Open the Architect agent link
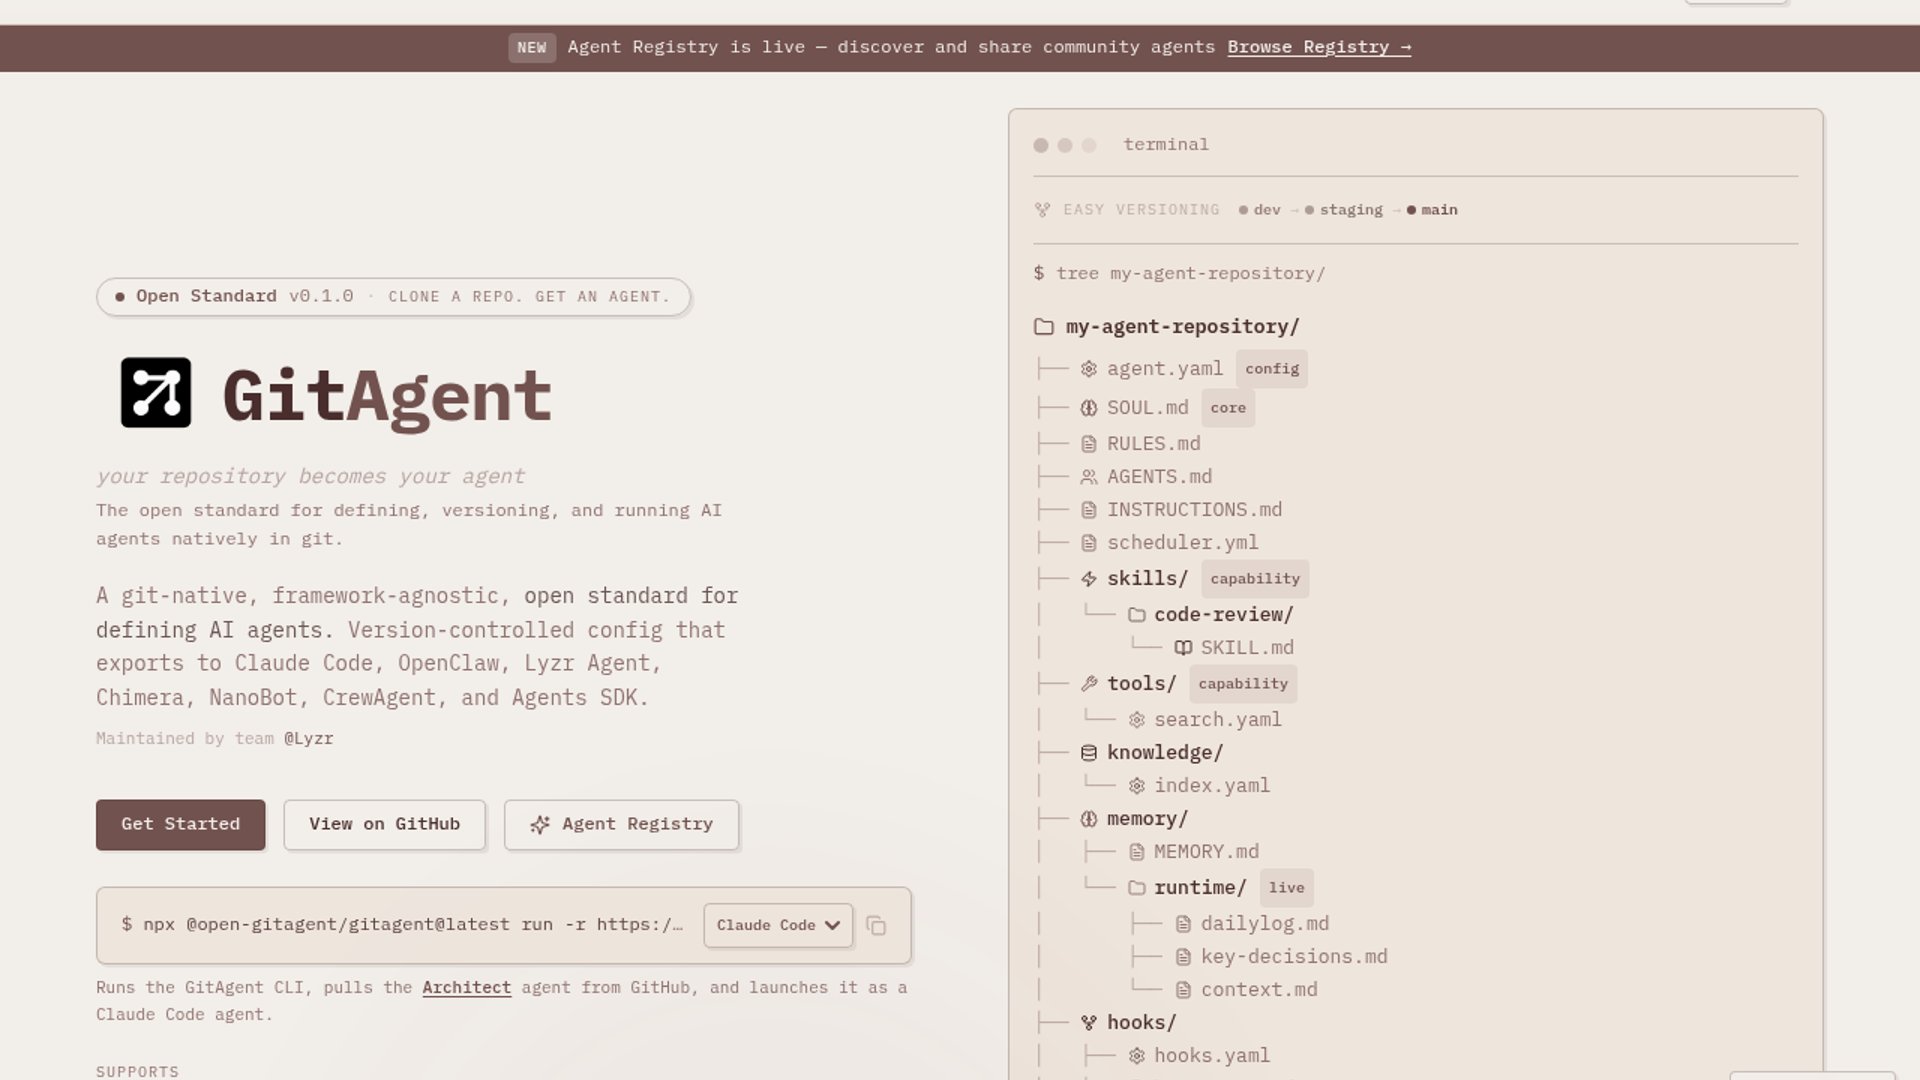Image resolution: width=1920 pixels, height=1080 pixels. click(x=466, y=988)
